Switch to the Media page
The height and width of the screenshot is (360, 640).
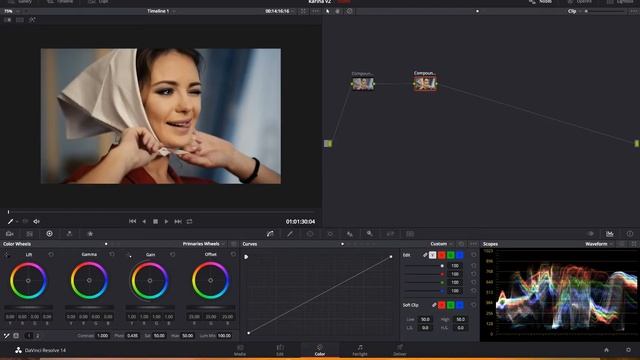tap(240, 350)
